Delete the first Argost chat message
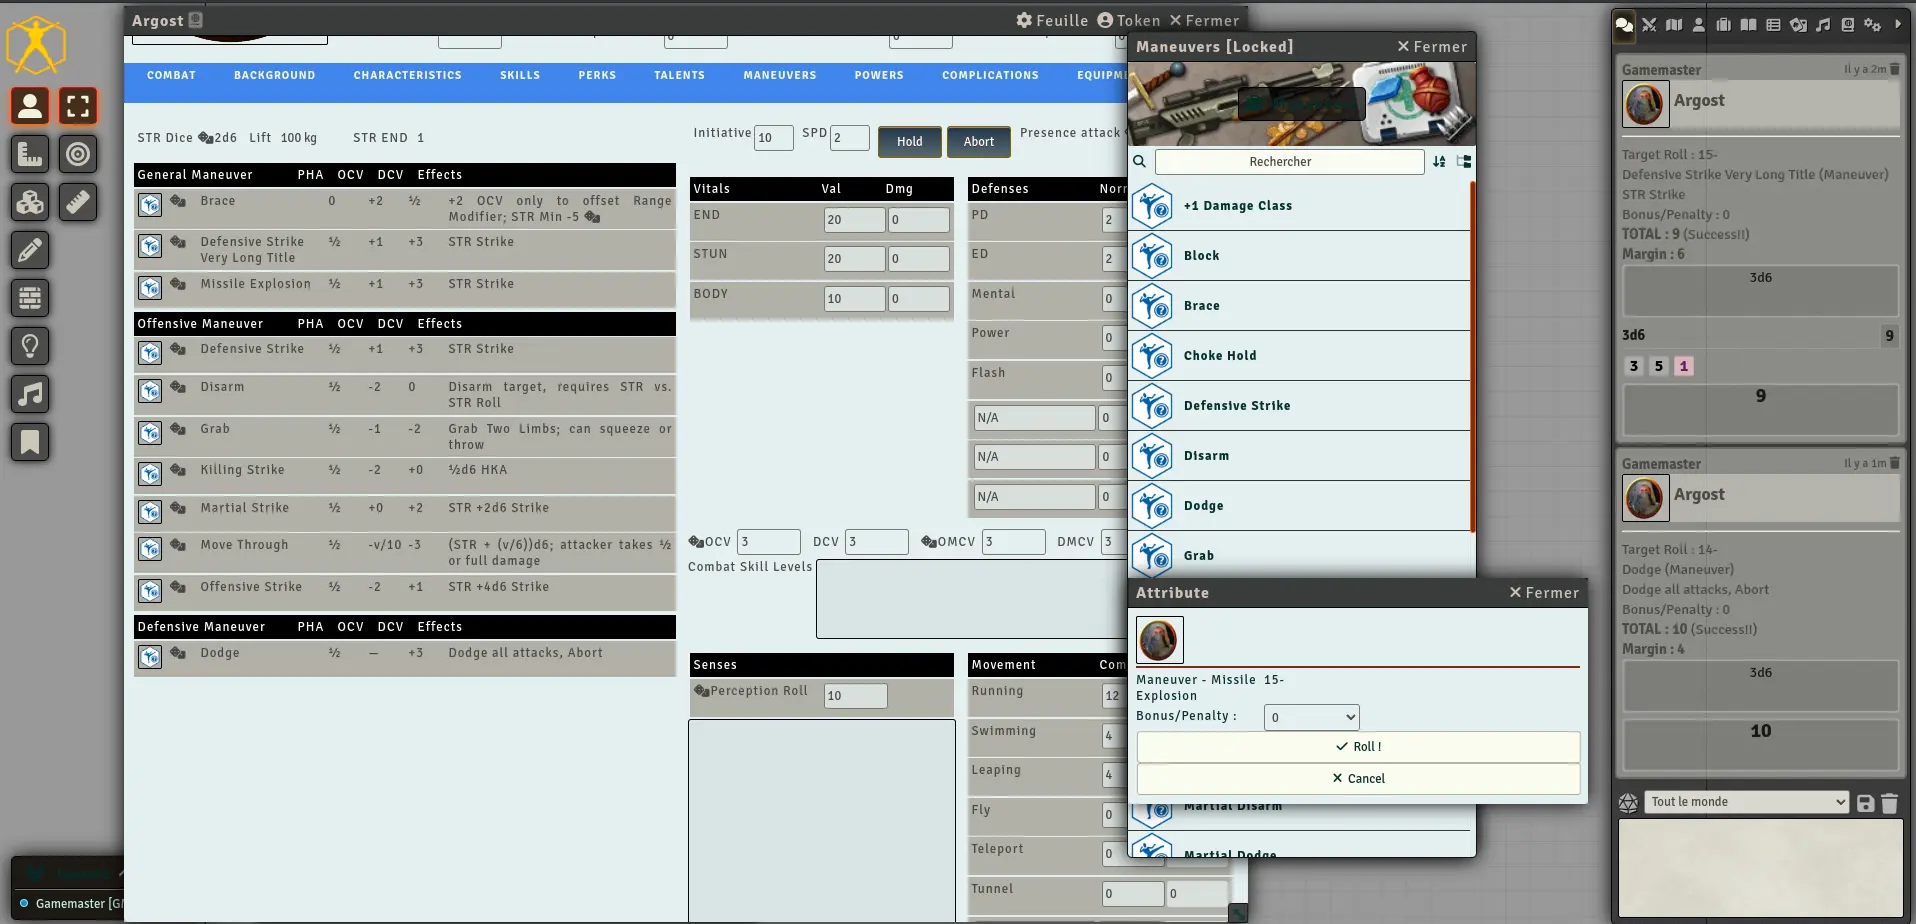The image size is (1916, 924). pos(1894,69)
